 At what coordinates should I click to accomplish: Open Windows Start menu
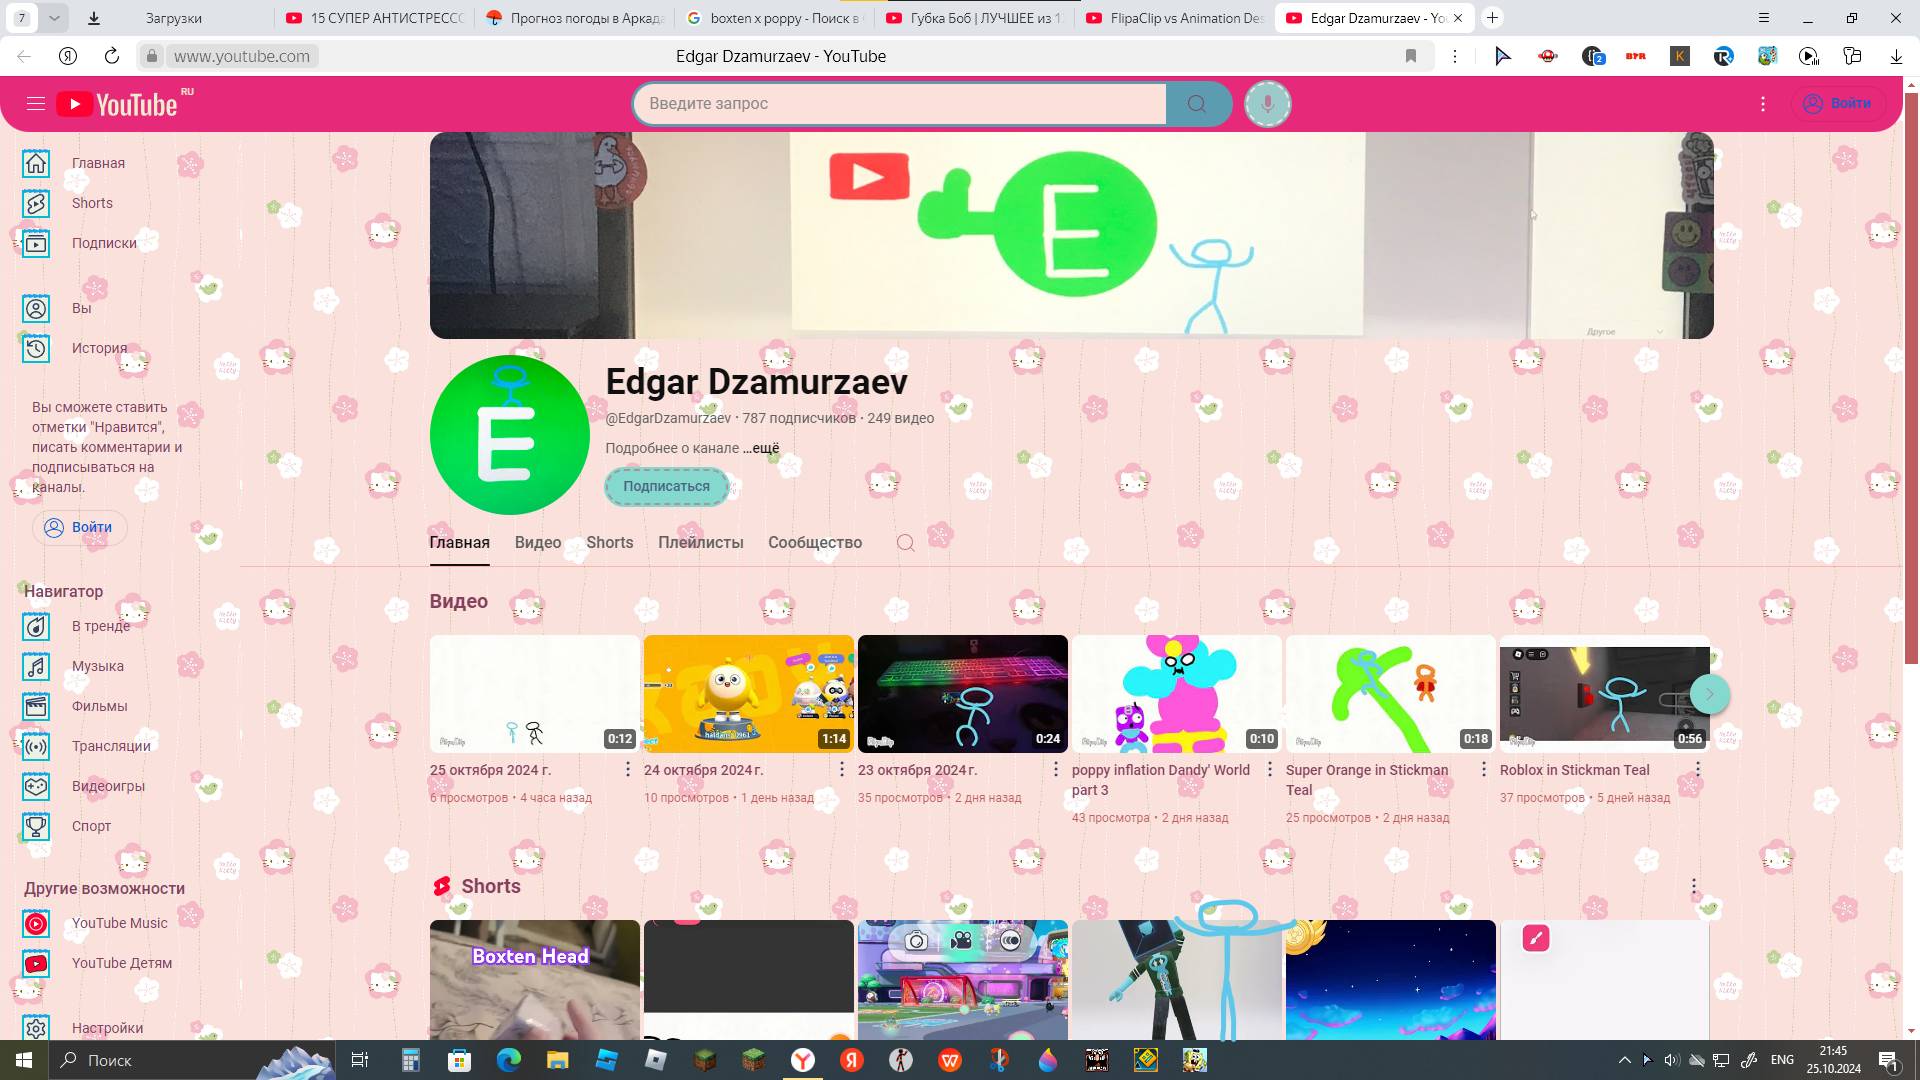24,1060
